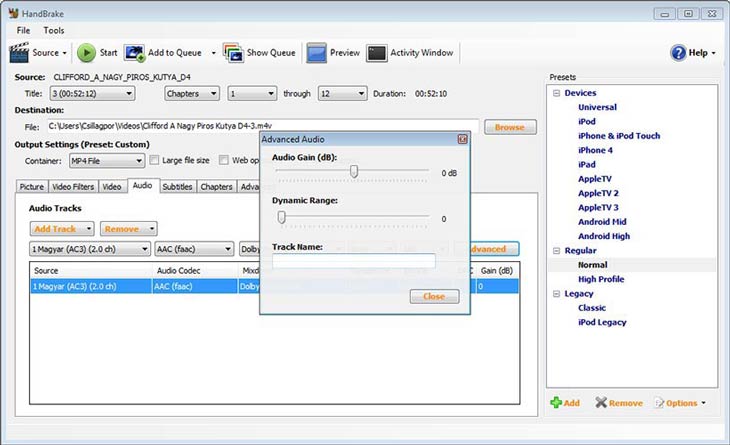Open the Activity Window icon
This screenshot has width=730, height=445.
point(377,52)
